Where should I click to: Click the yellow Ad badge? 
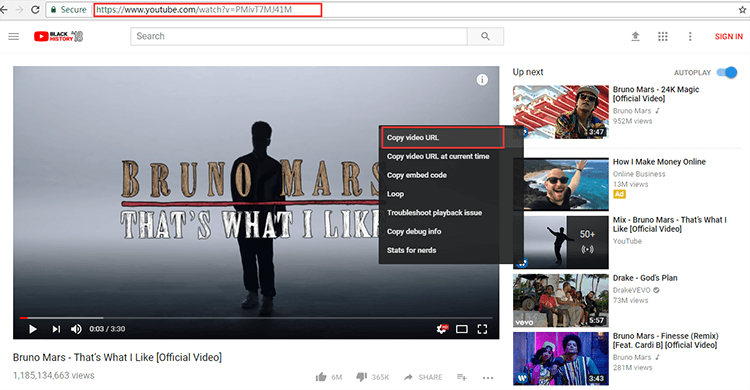(619, 194)
